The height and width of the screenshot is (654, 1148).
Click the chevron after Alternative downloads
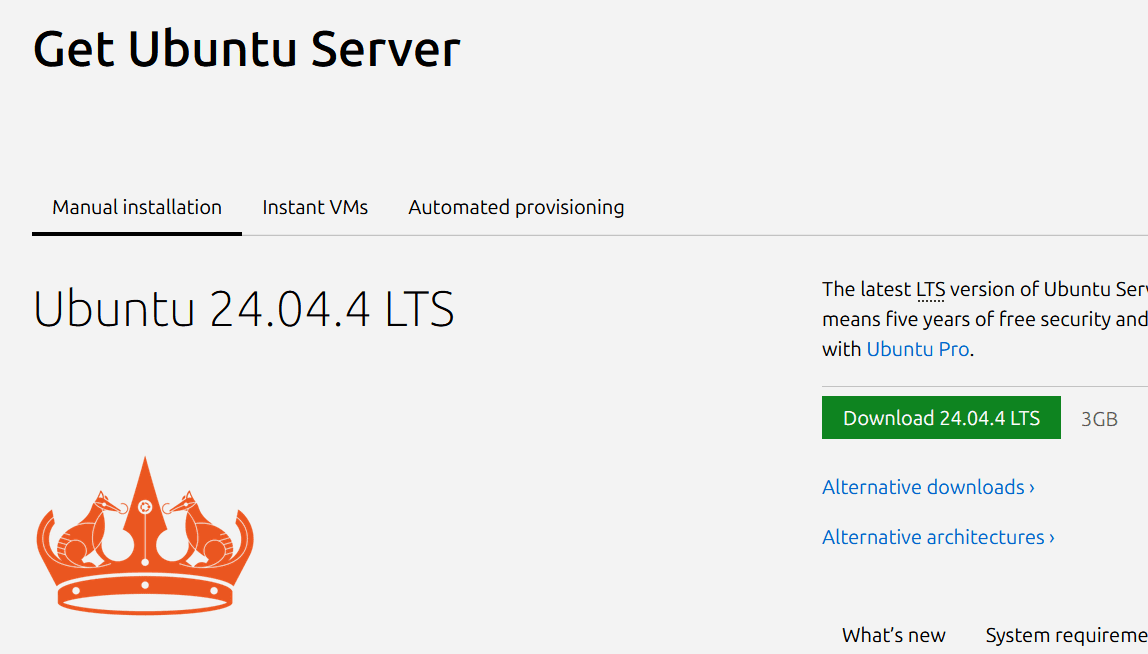[1032, 488]
